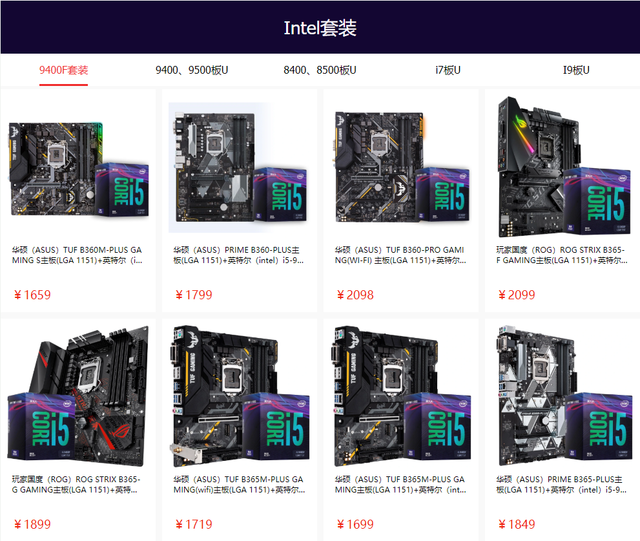640x541 pixels.
Task: Open the ROG STRIX B365-F GAMING title link
Action: [562, 255]
